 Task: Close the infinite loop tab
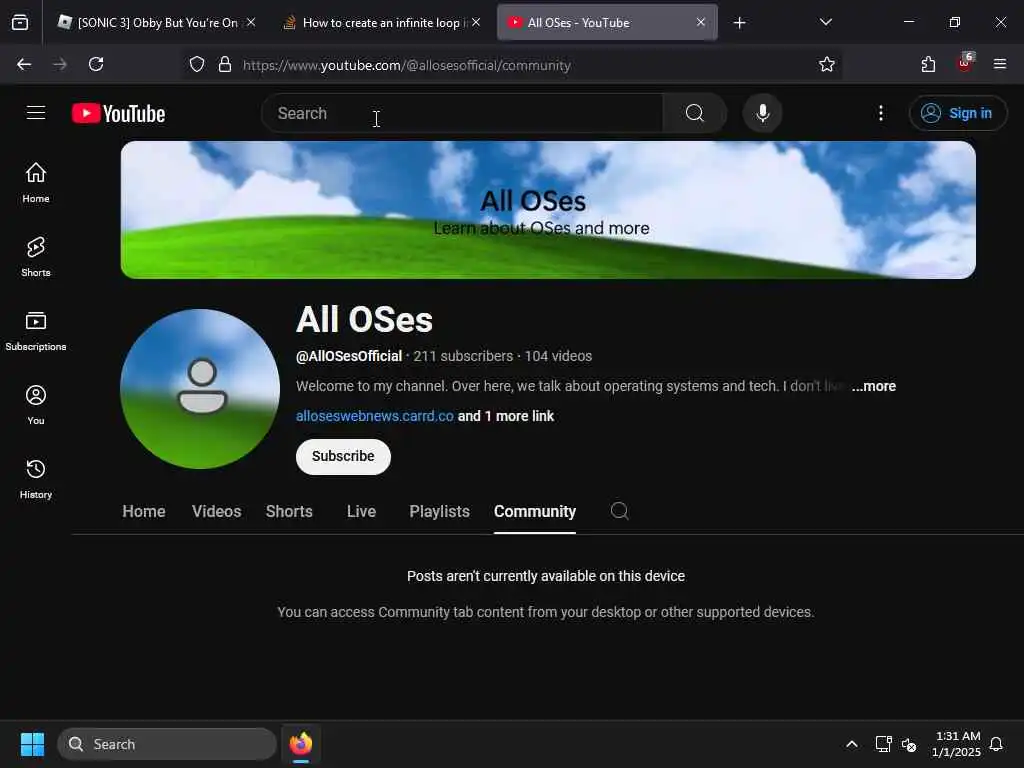tap(476, 22)
